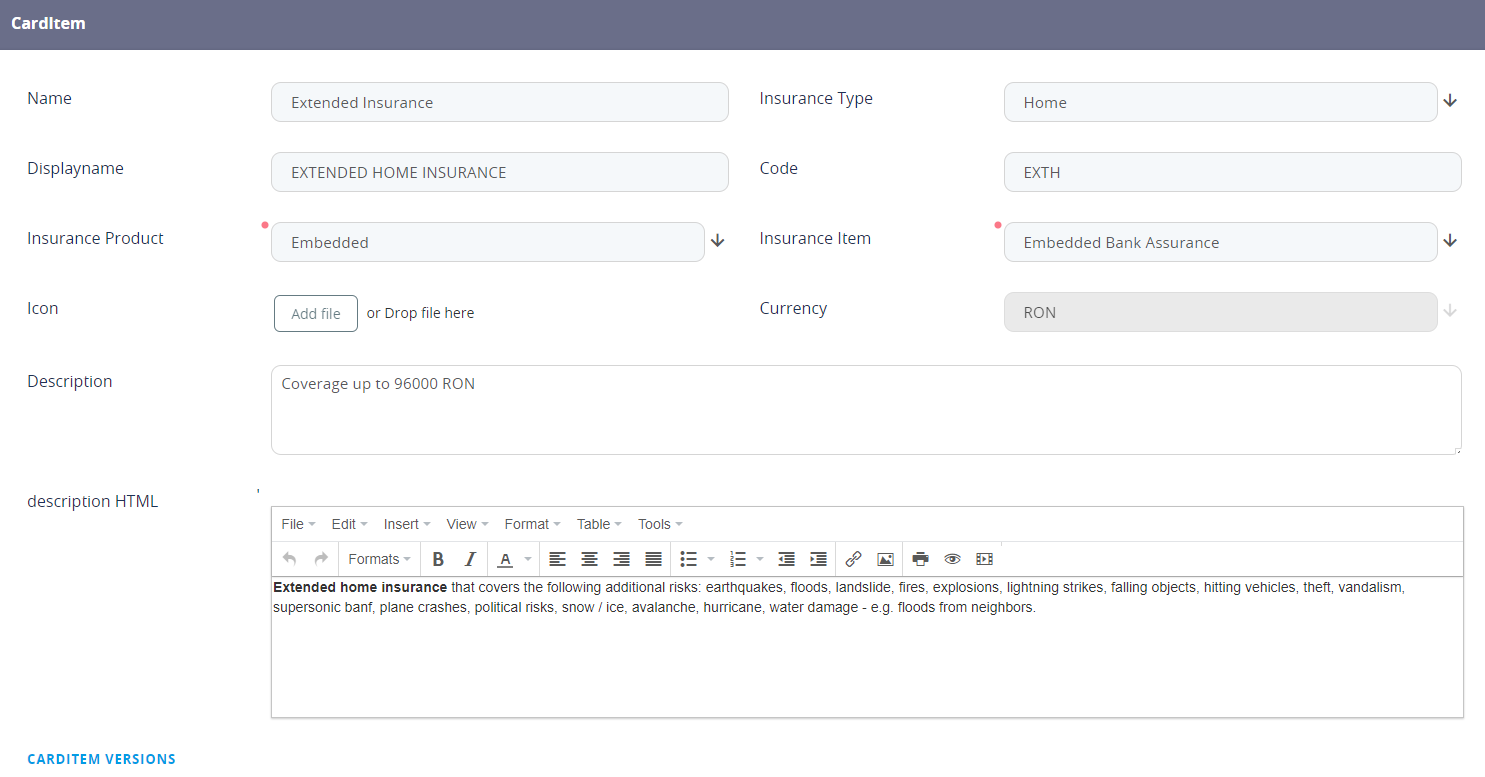Open the Formats dropdown in toolbar
This screenshot has width=1485, height=777.
[x=379, y=559]
